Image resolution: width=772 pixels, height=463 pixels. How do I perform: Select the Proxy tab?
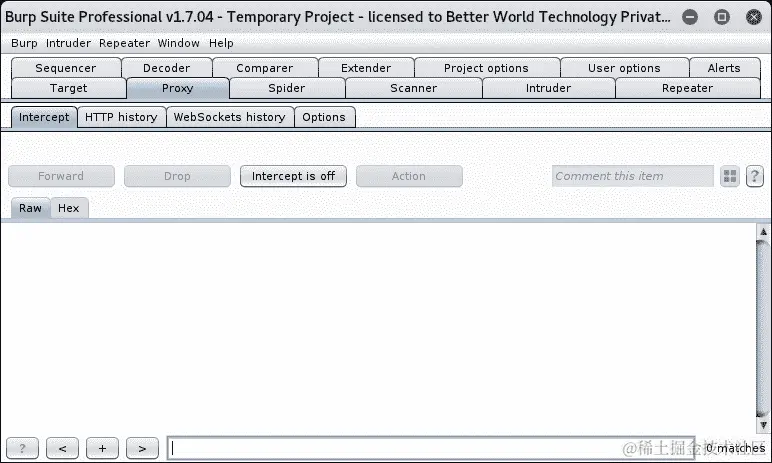[178, 88]
